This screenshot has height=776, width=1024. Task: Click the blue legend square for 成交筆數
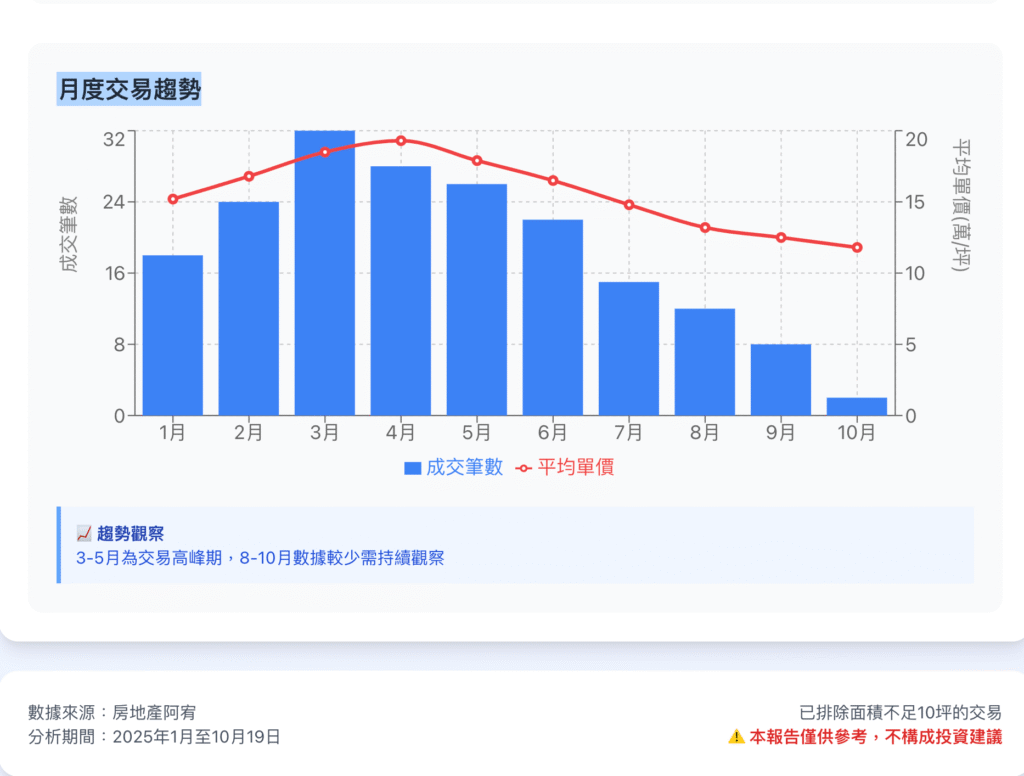pos(415,466)
